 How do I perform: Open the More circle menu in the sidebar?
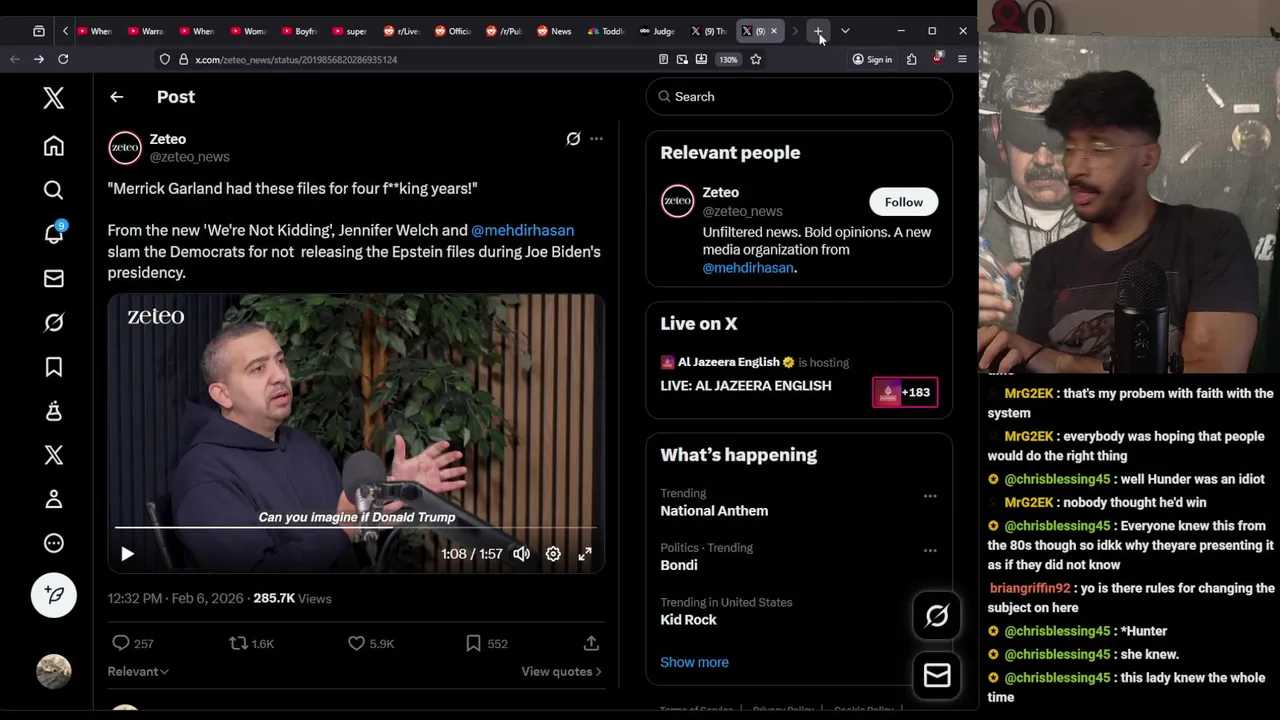54,543
